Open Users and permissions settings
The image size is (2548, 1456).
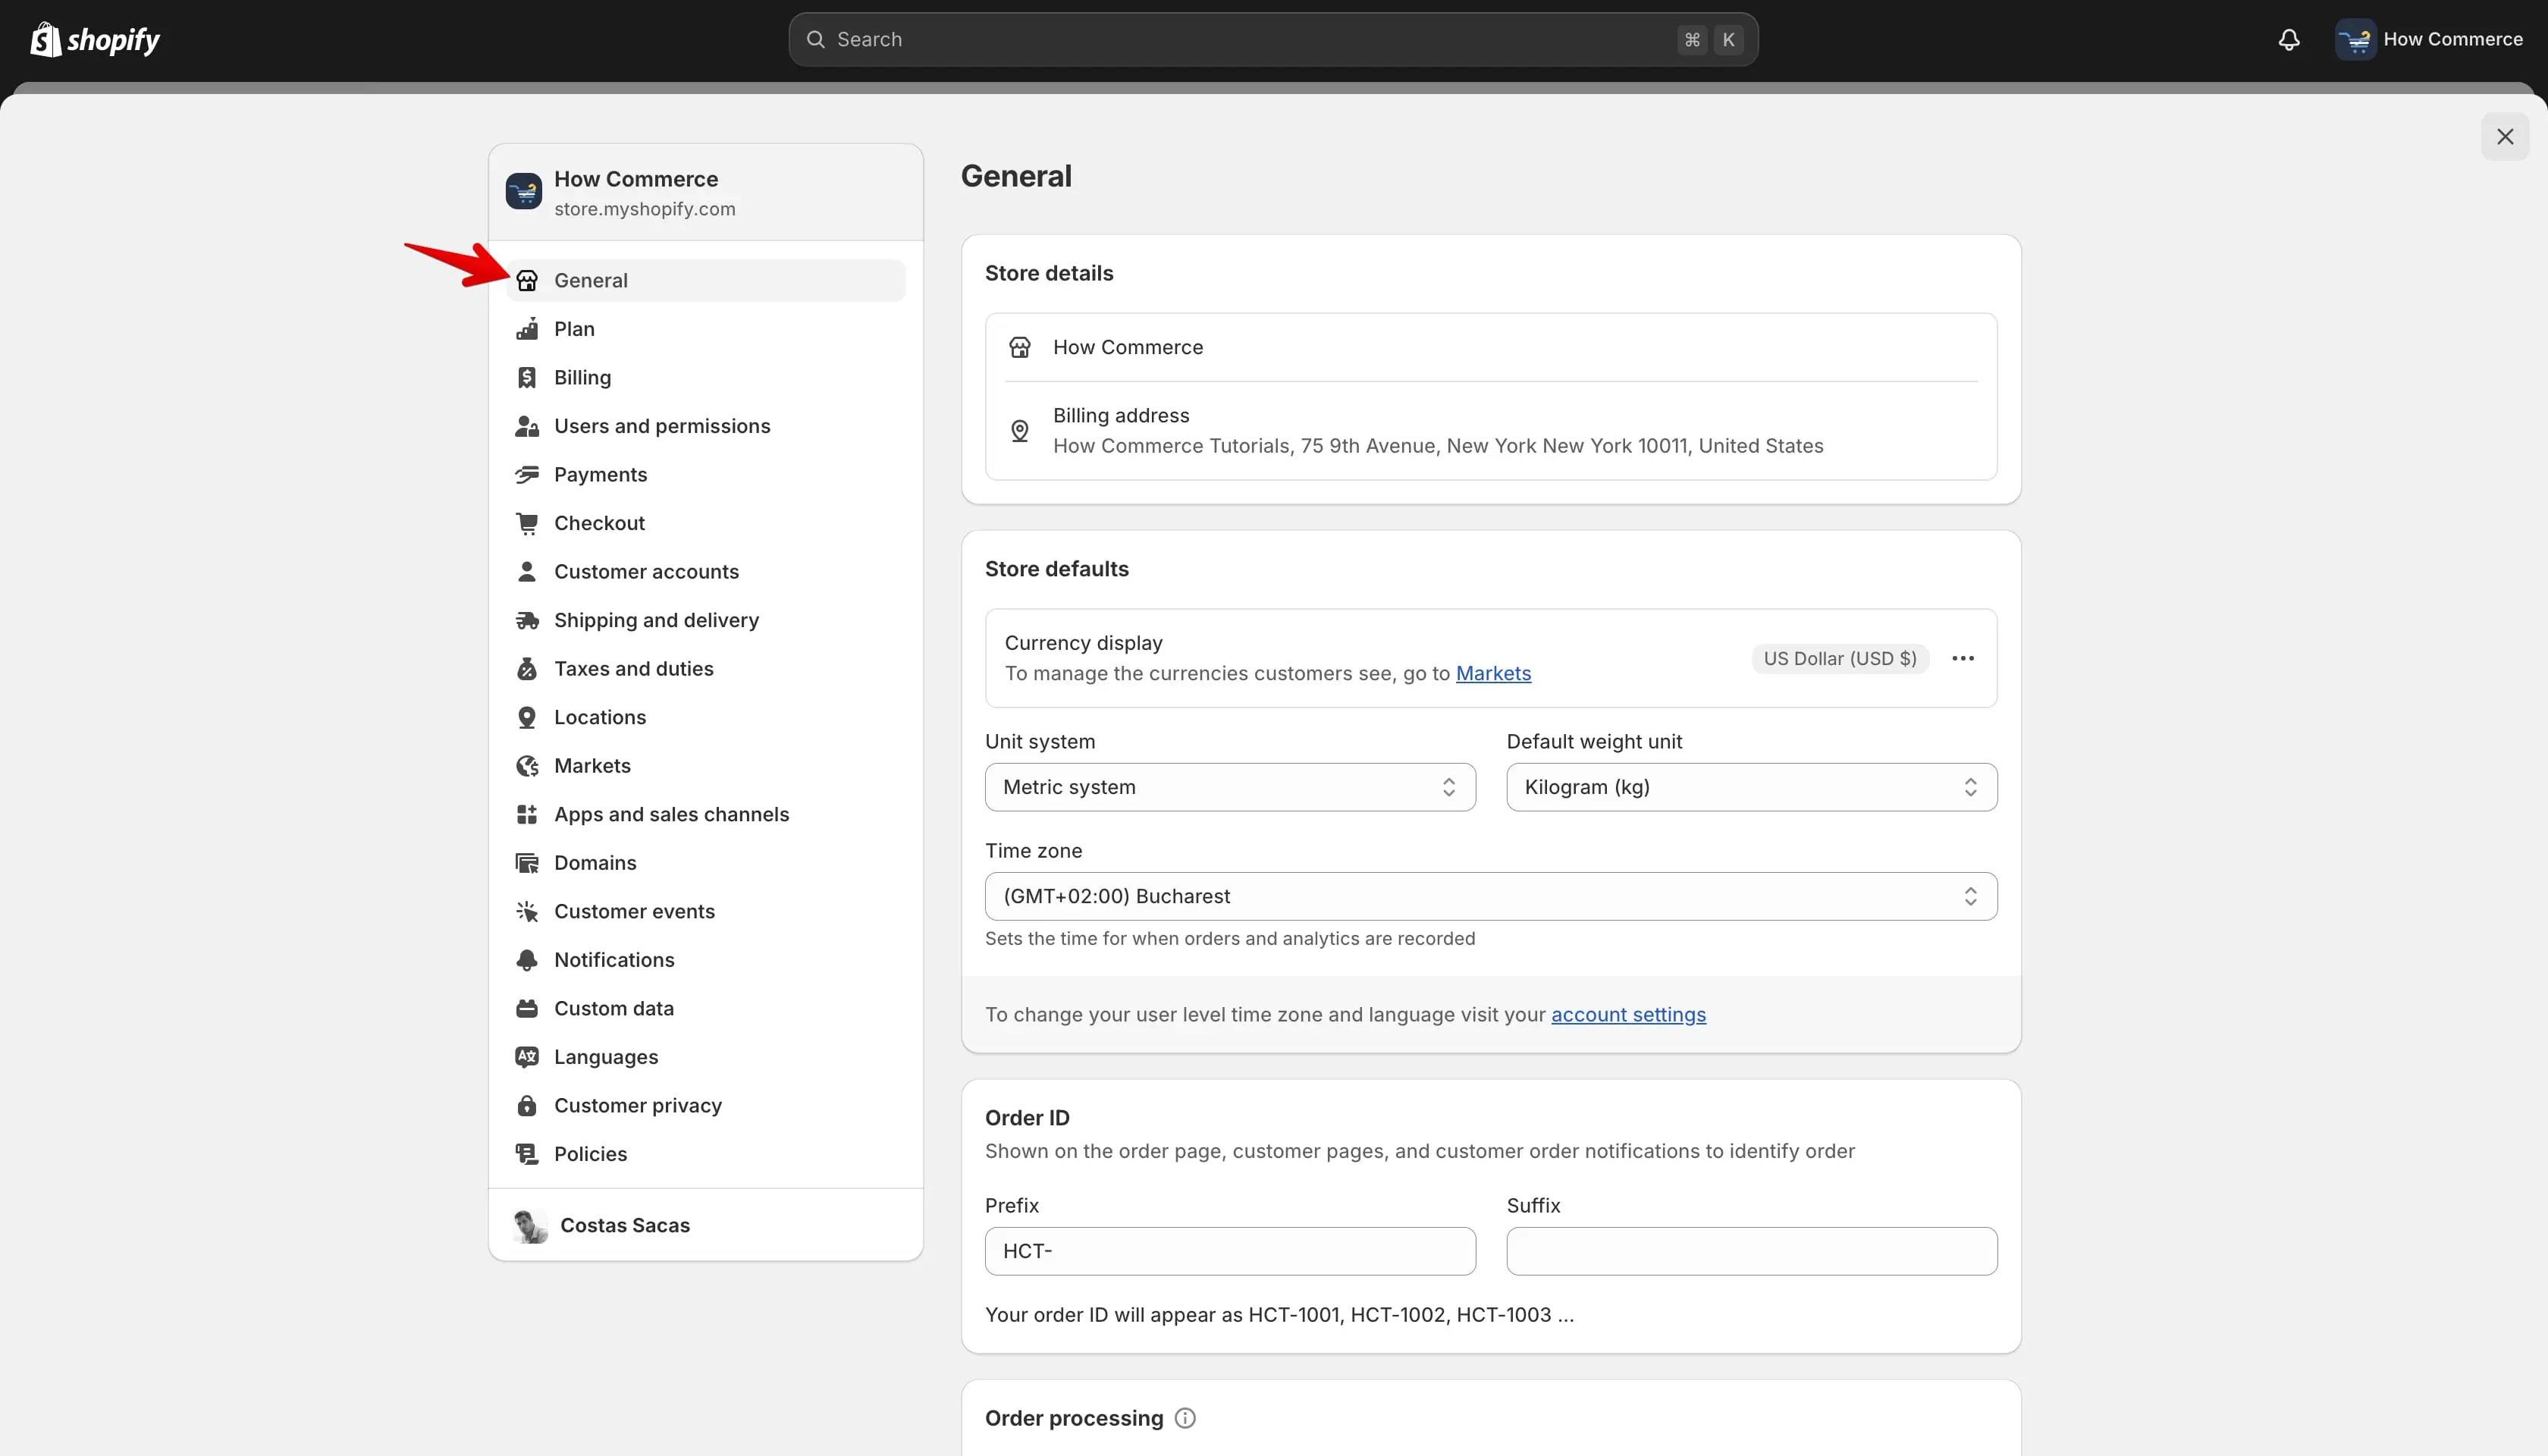point(706,426)
